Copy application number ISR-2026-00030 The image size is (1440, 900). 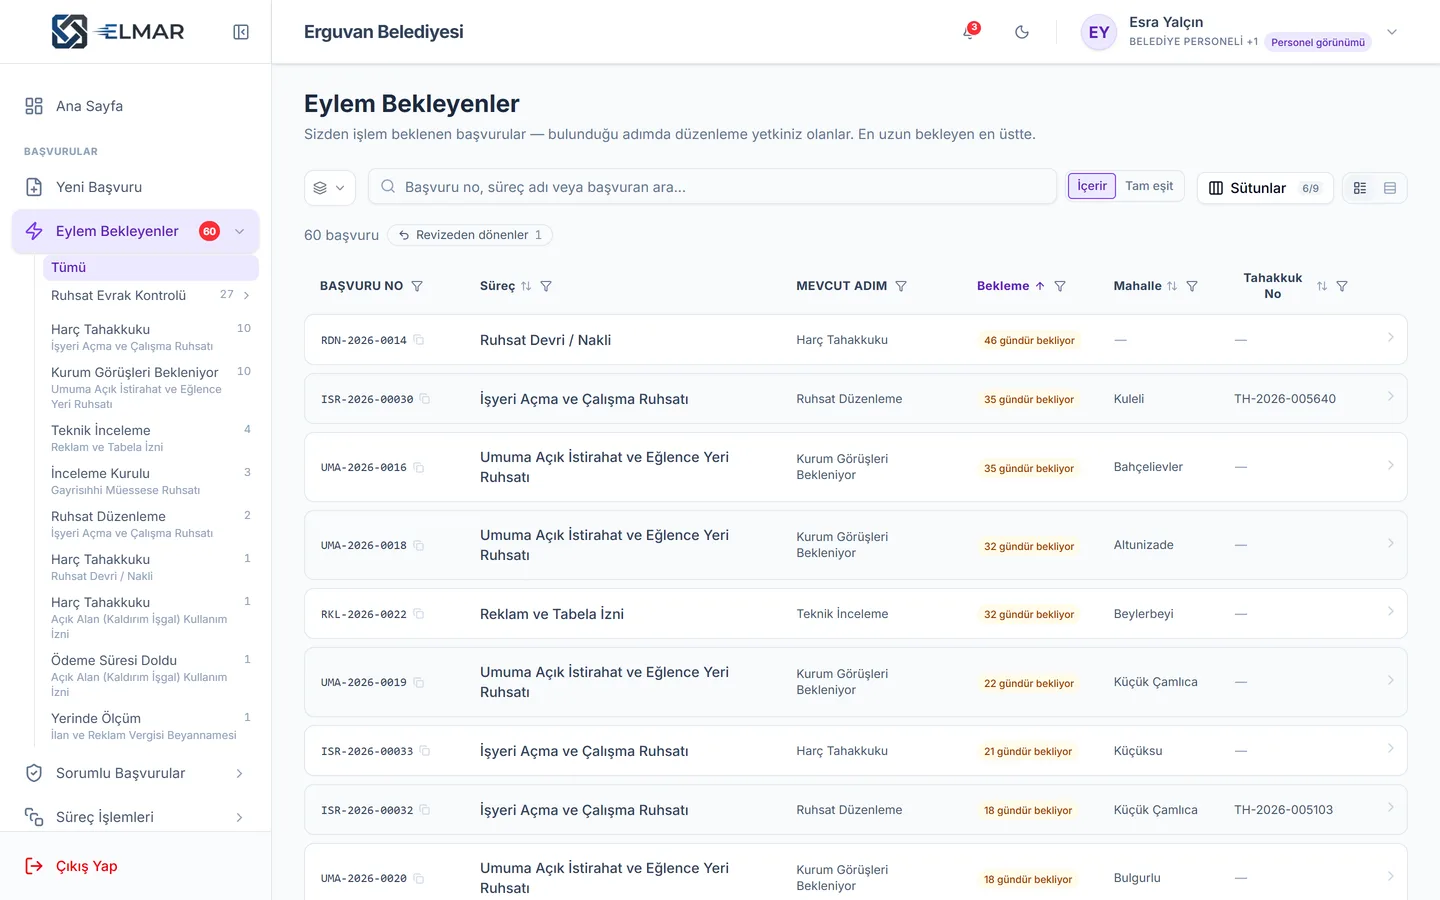(x=425, y=399)
